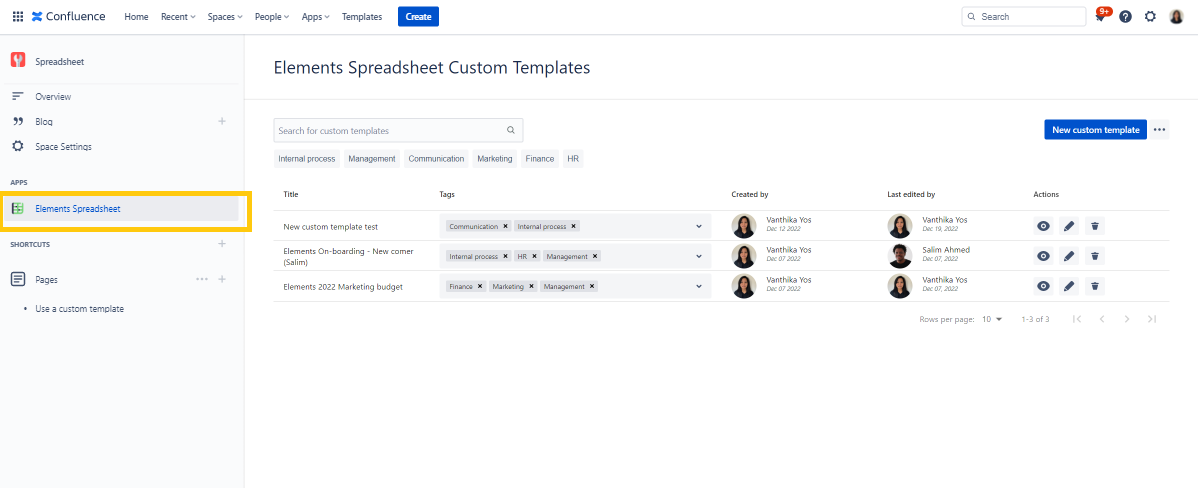The height and width of the screenshot is (488, 1198).
Task: Click the Search for custom templates field
Action: (390, 130)
